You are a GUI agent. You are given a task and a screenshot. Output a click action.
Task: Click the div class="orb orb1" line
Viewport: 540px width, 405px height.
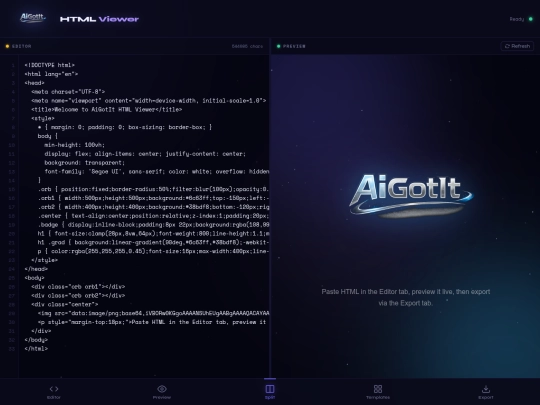(78, 287)
